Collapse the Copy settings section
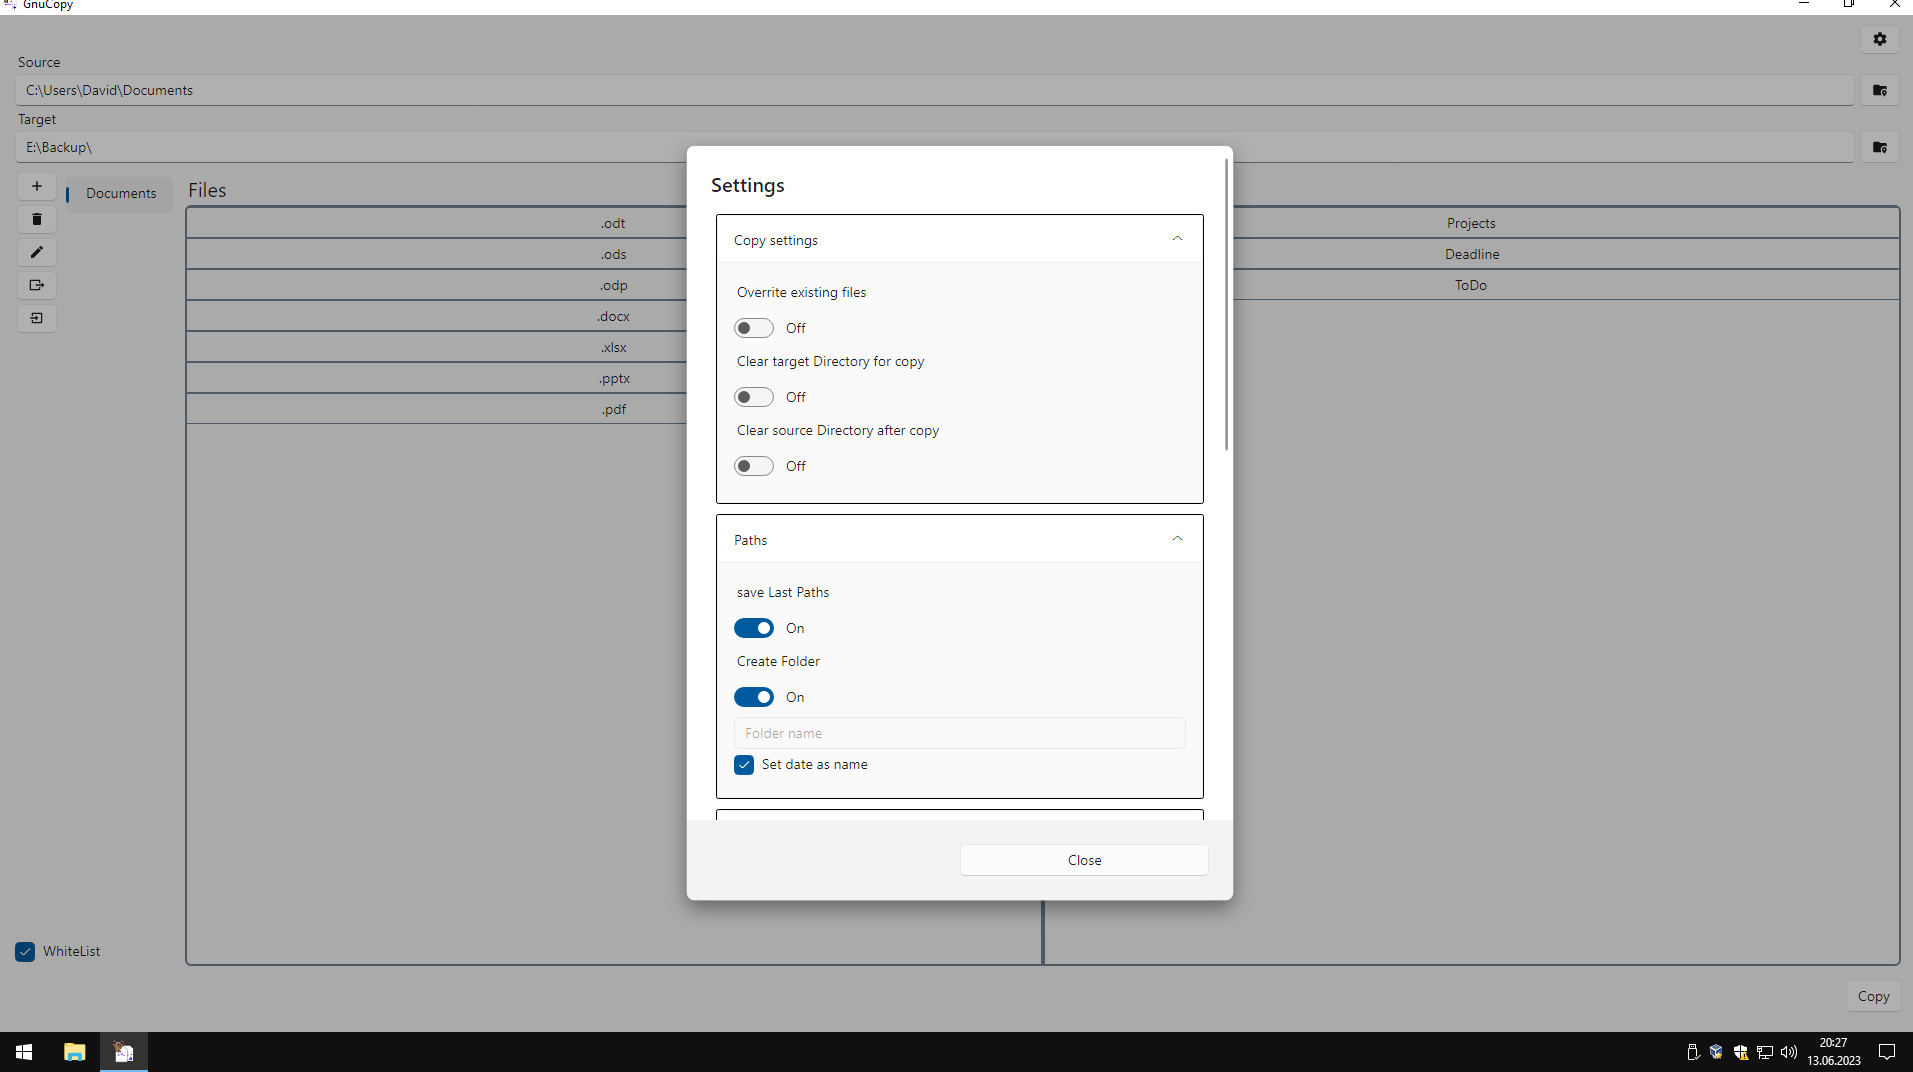Viewport: 1913px width, 1072px height. point(1177,239)
